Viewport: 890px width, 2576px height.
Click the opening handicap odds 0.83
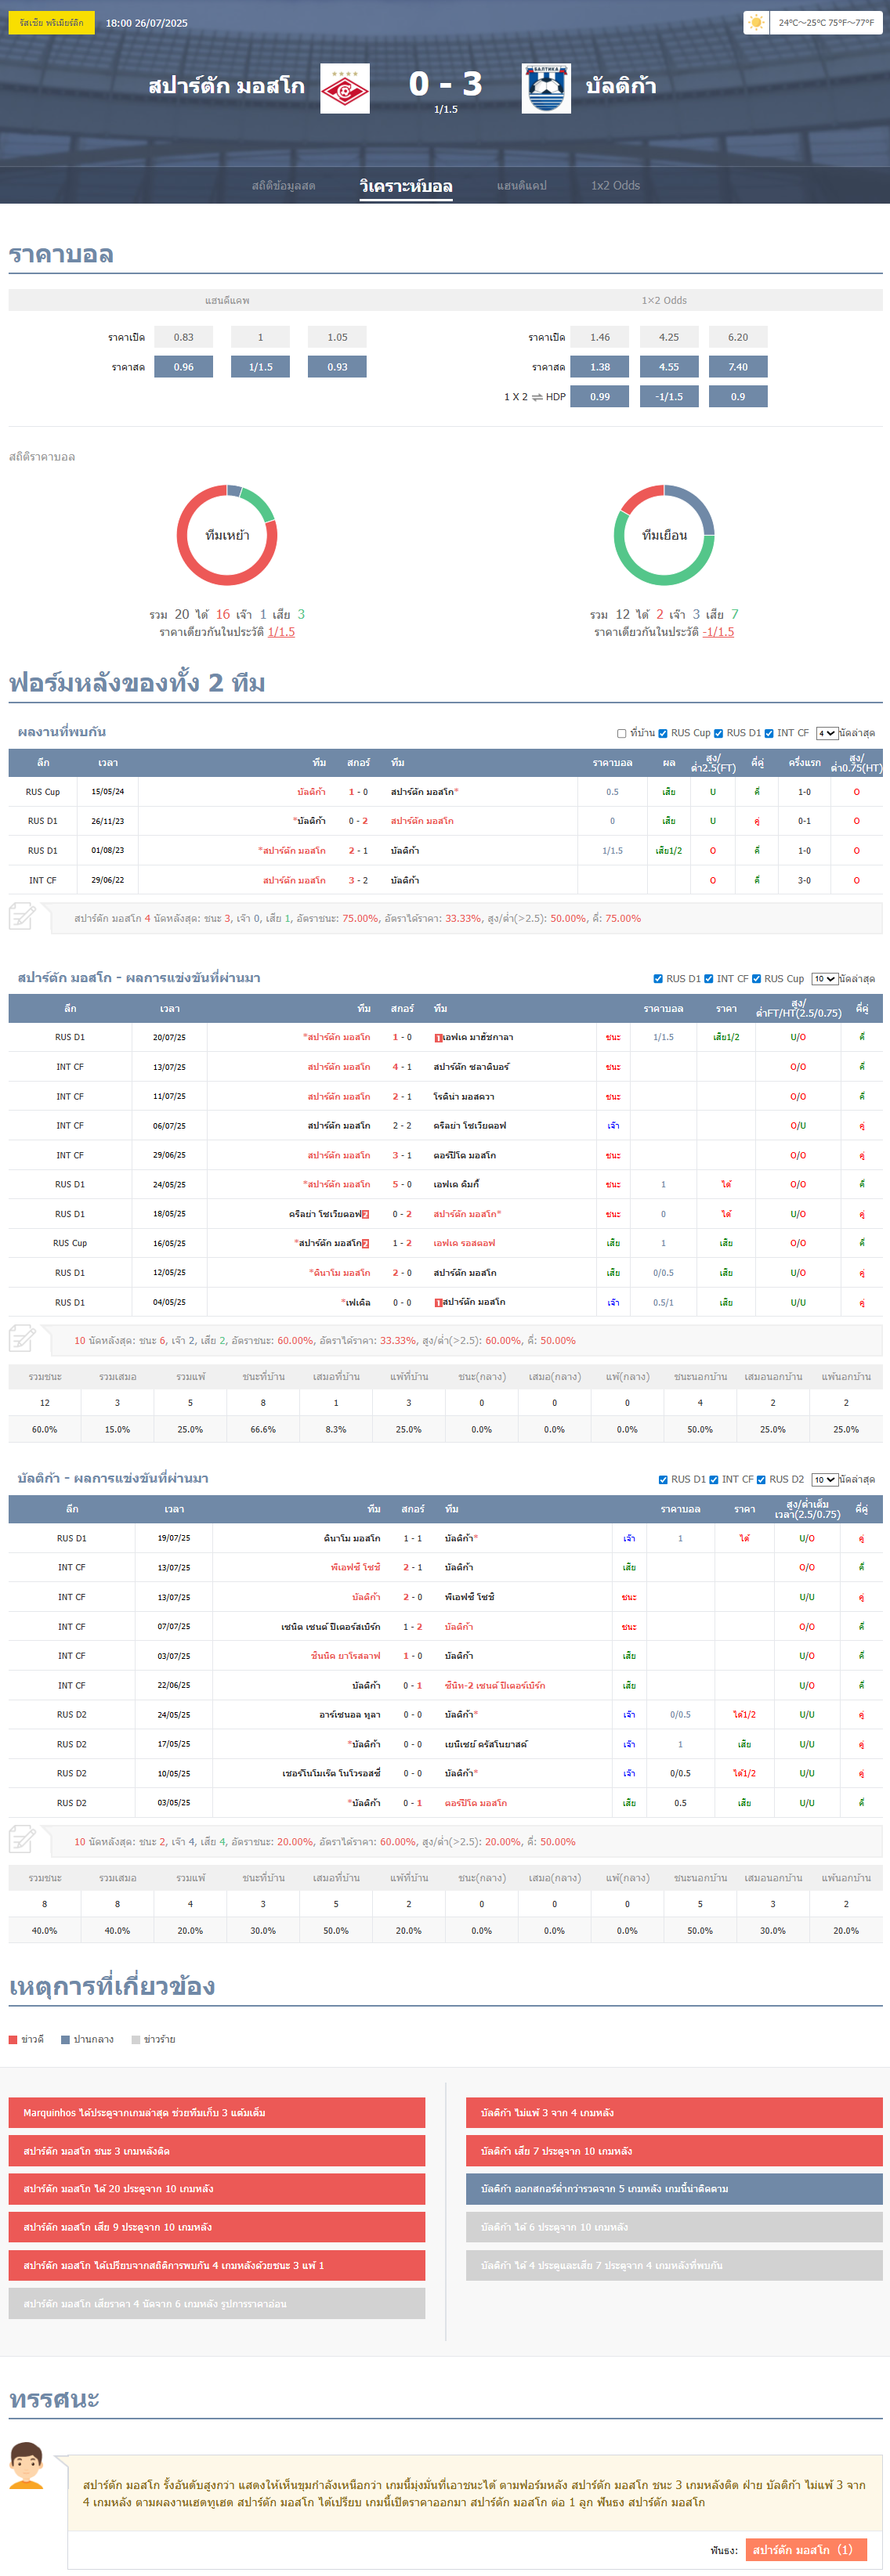pyautogui.click(x=184, y=337)
